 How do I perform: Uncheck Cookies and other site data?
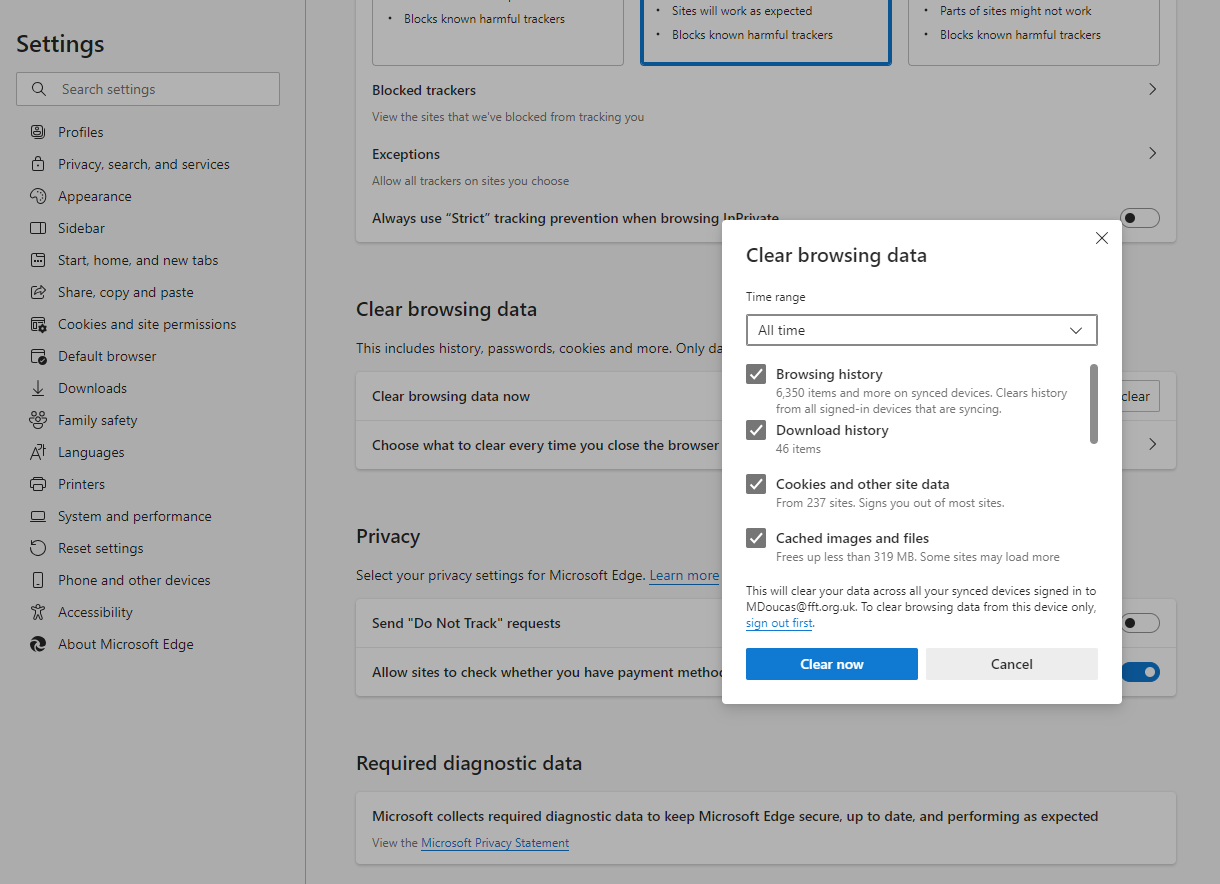click(756, 484)
